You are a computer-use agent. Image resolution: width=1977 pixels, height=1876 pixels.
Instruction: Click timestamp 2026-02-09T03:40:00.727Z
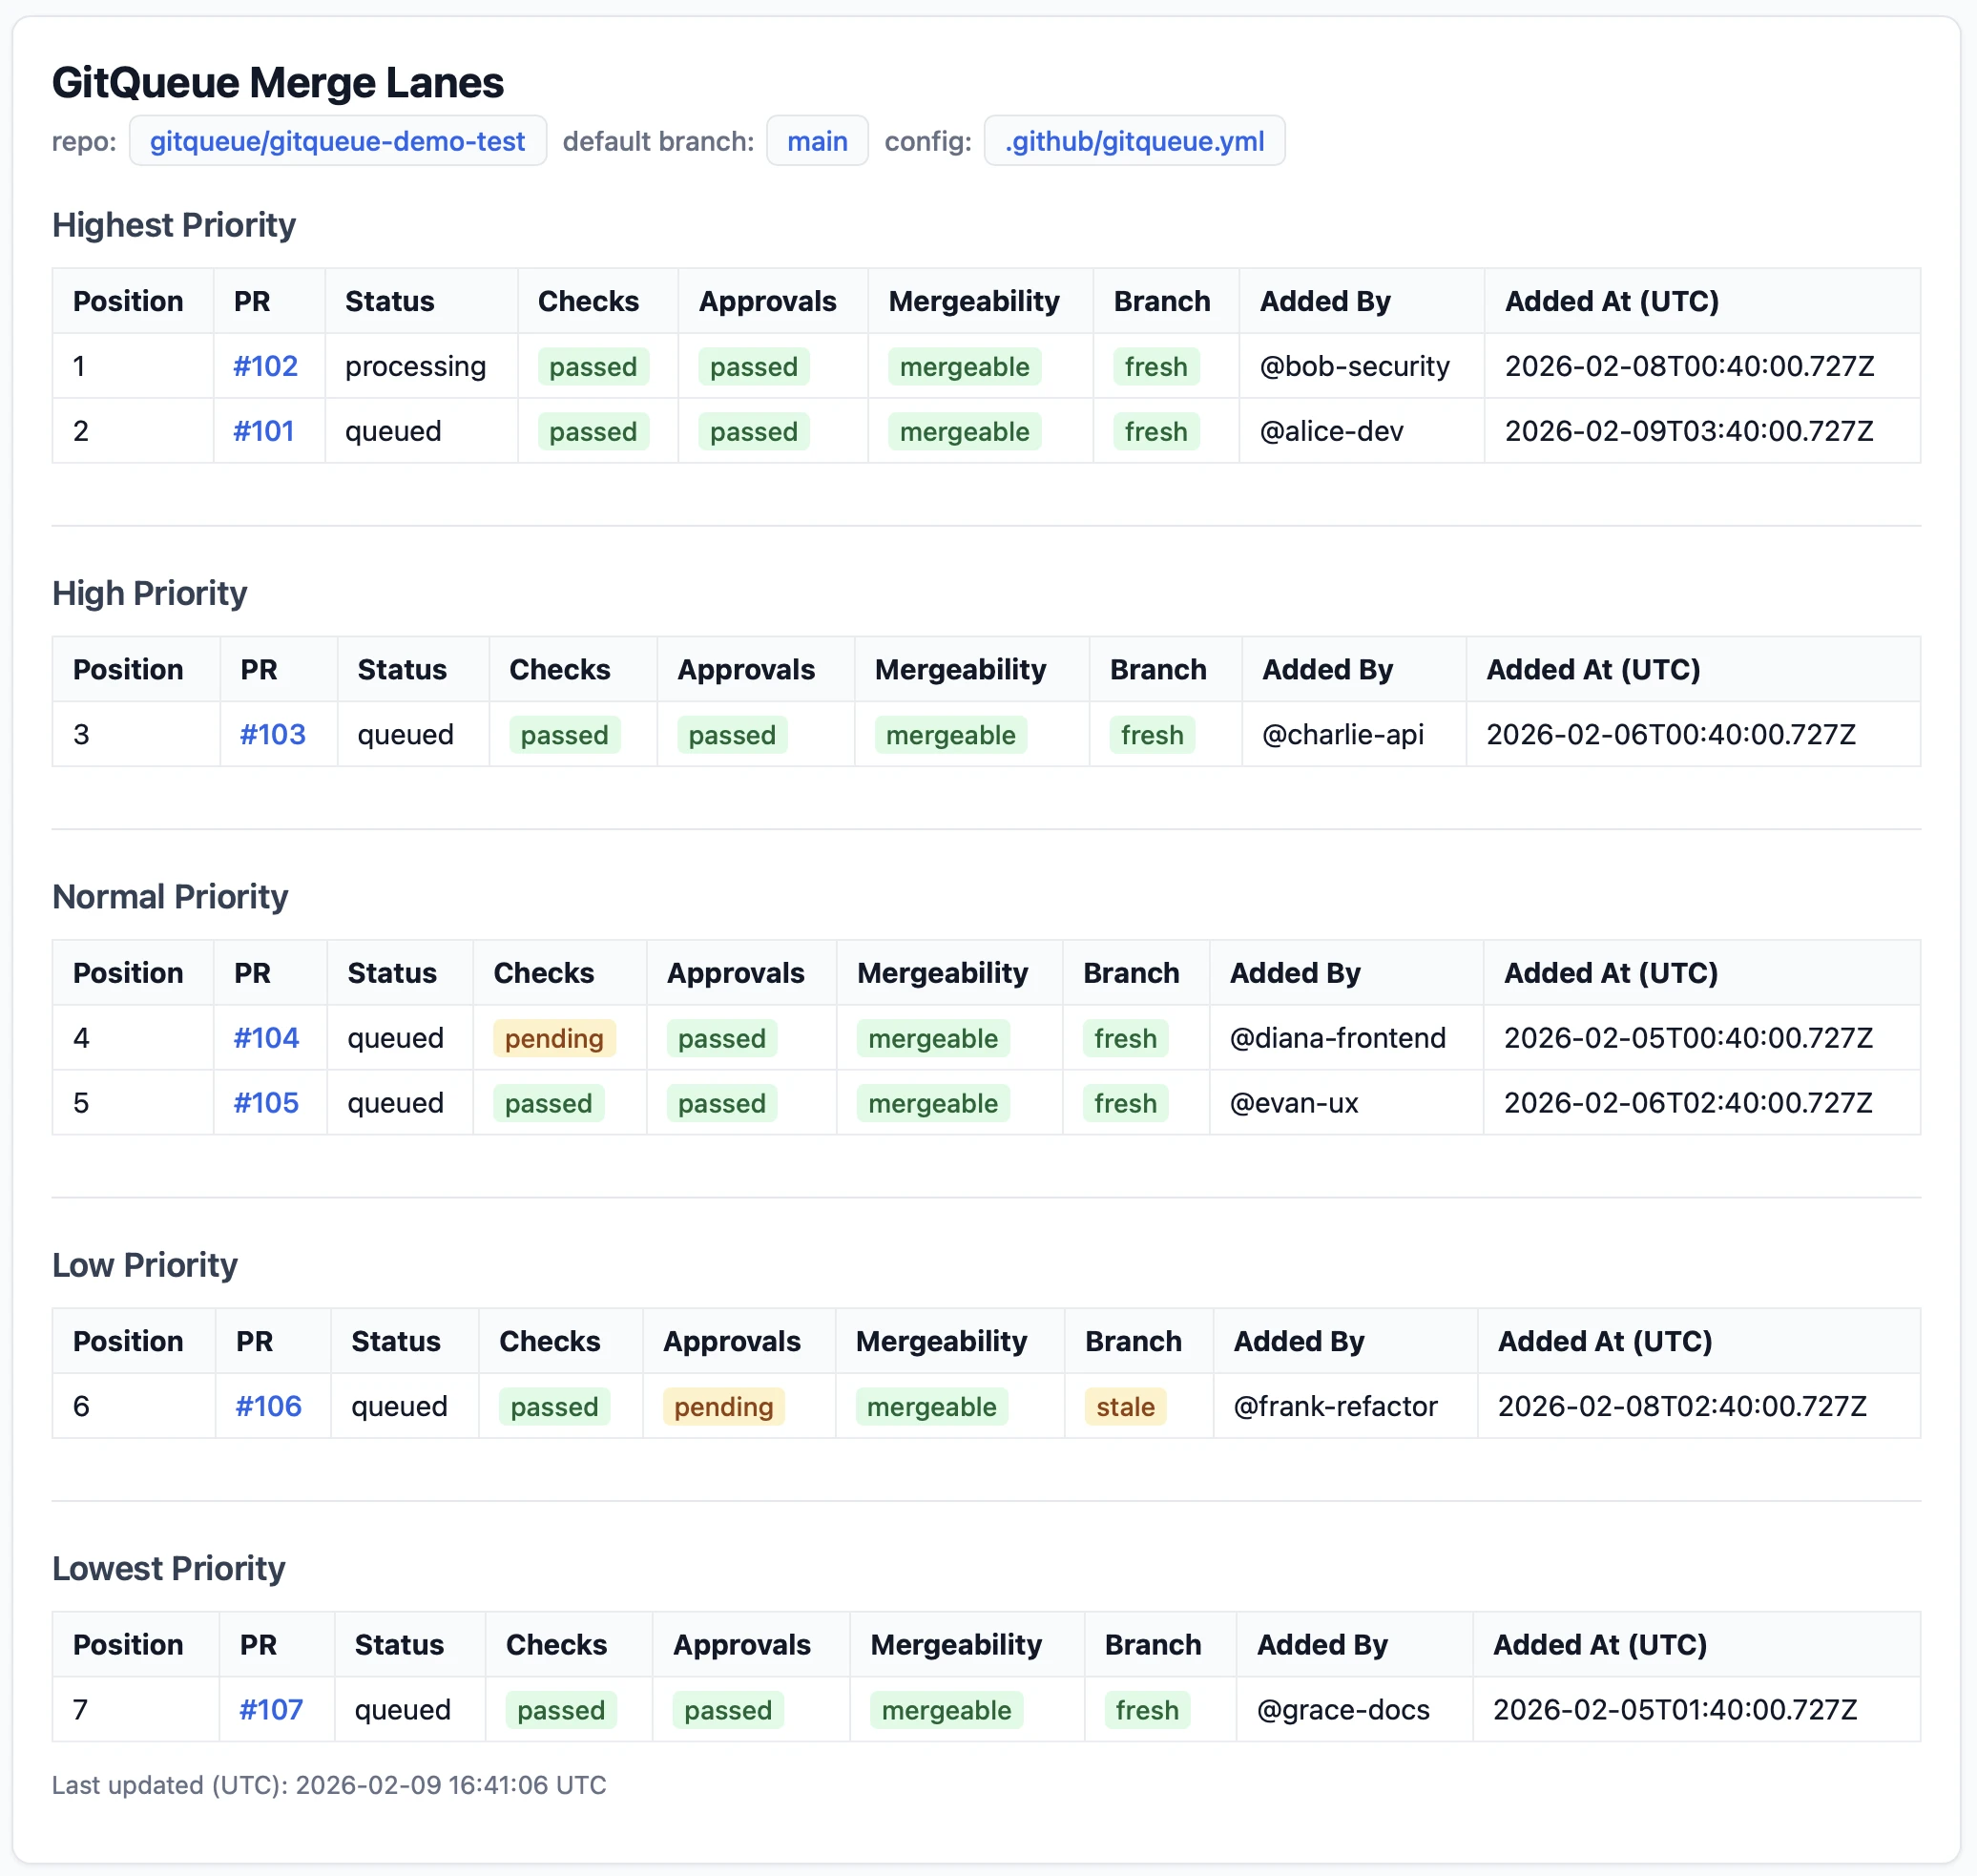[x=1690, y=431]
